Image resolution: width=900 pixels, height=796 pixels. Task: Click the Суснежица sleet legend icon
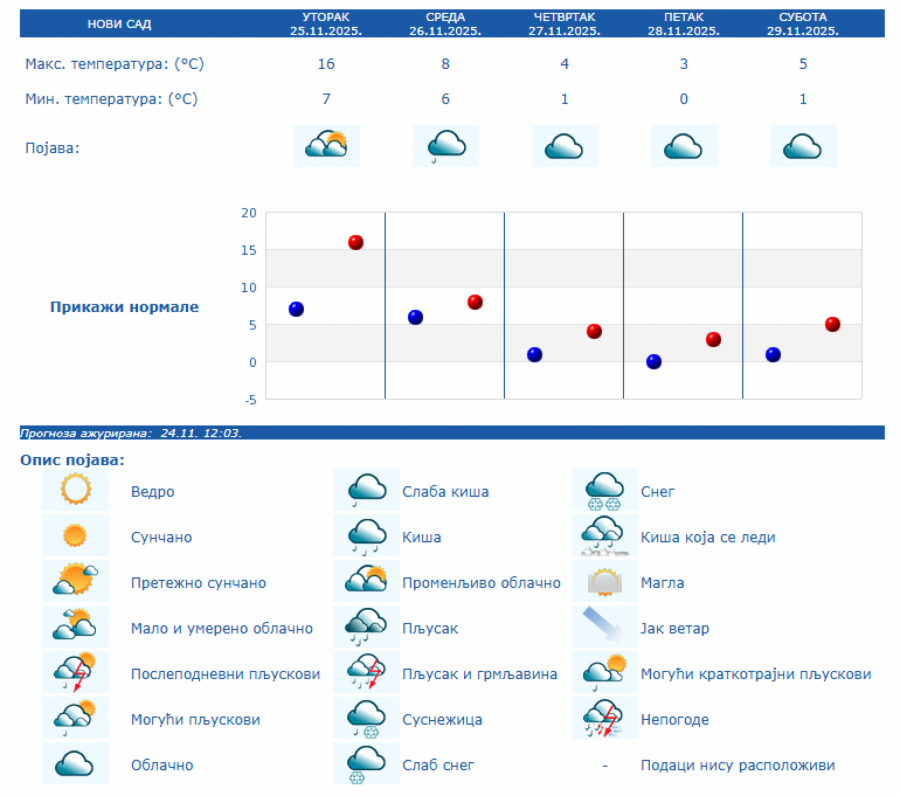366,718
